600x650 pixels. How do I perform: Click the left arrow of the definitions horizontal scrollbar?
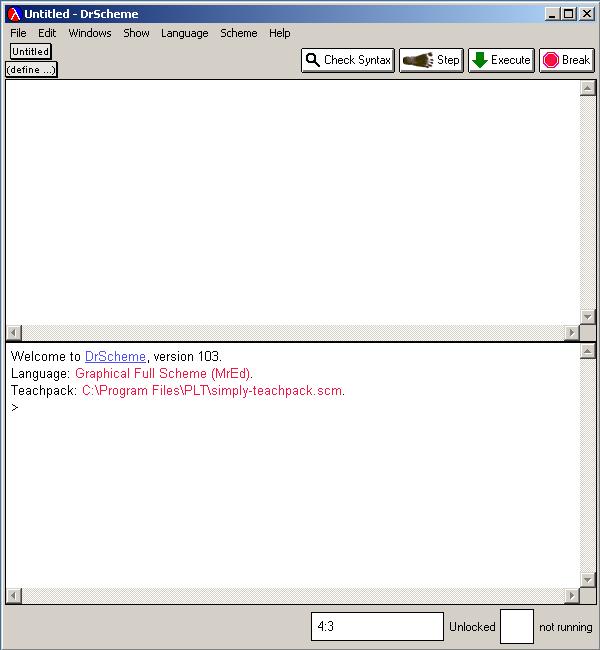(x=14, y=332)
